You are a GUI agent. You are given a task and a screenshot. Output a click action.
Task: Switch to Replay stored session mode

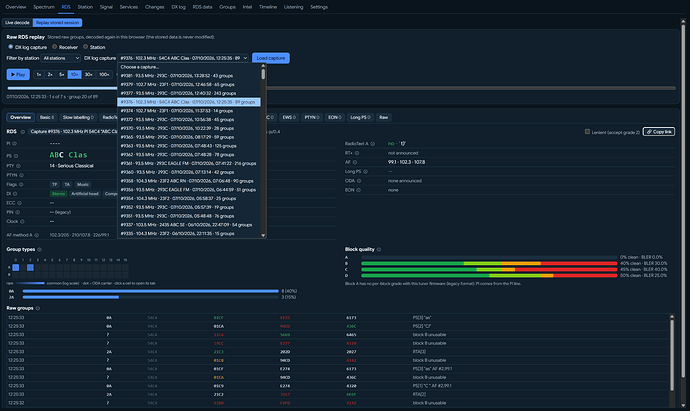tap(57, 22)
